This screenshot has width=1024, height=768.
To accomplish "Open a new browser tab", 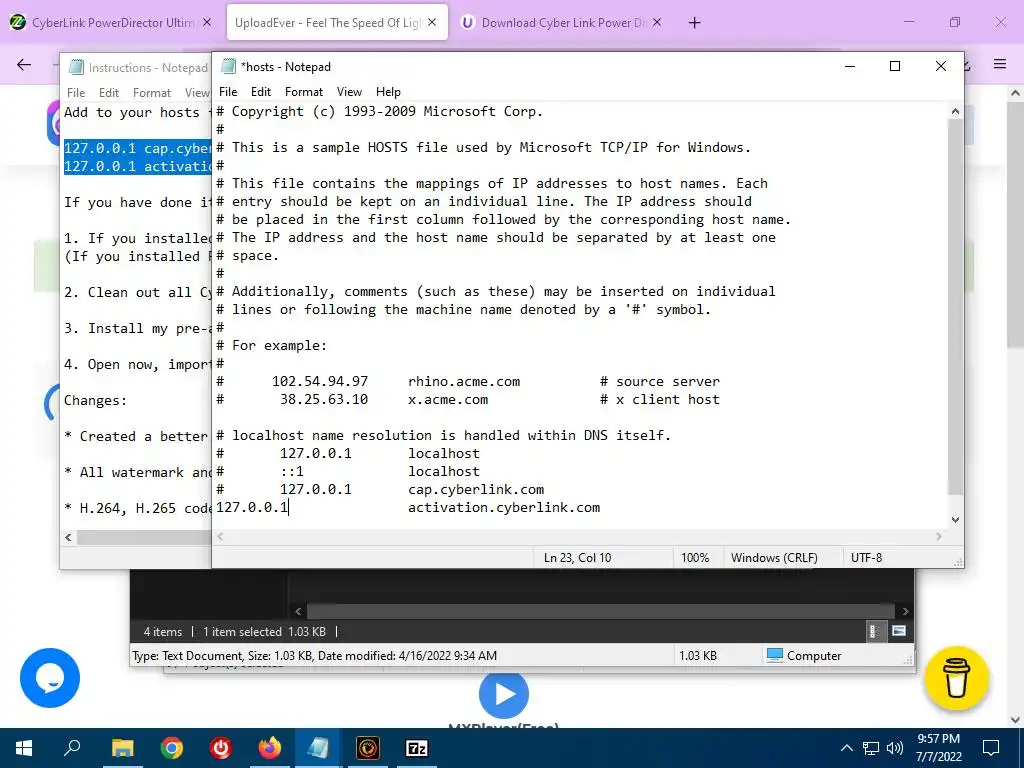I will pos(694,23).
